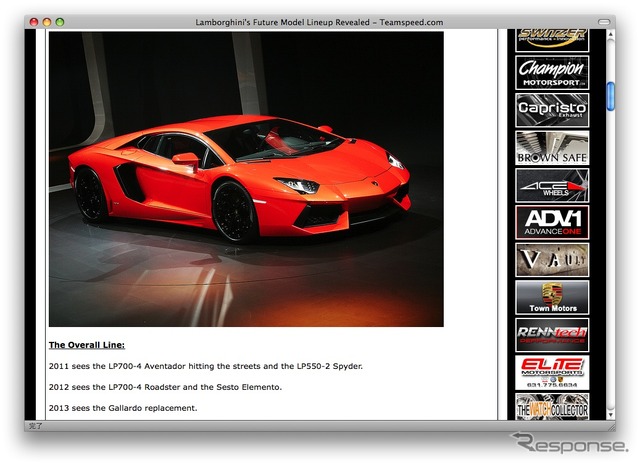Click the toolbar toggle pill button

pos(604,22)
